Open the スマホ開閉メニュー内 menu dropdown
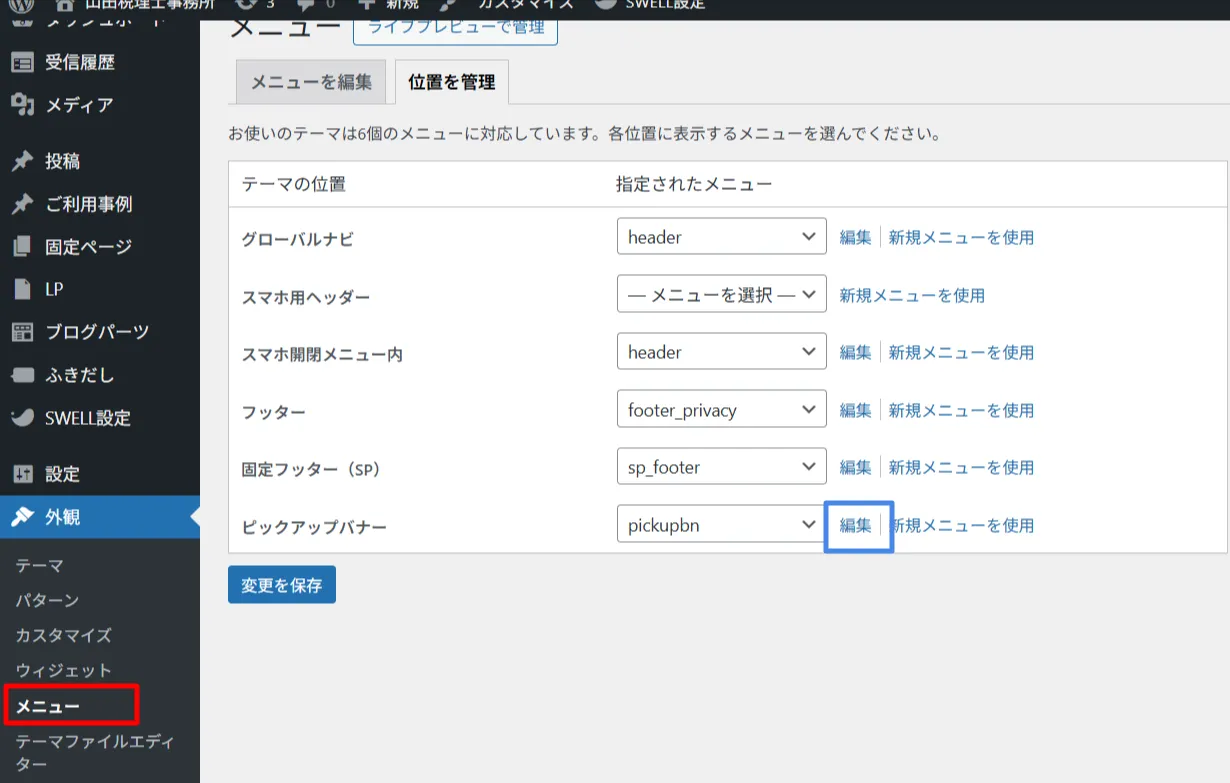The width and height of the screenshot is (1230, 783). (722, 352)
